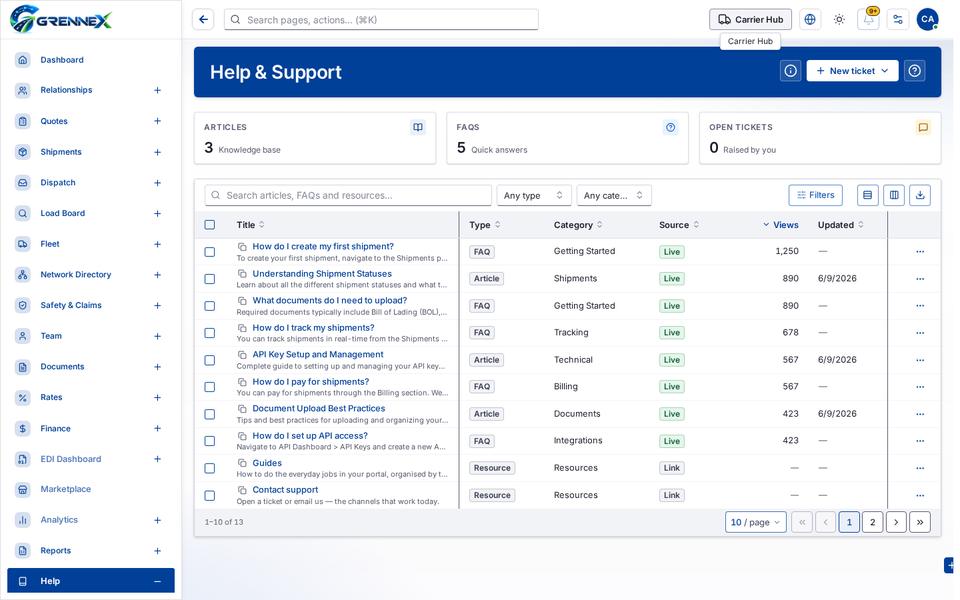This screenshot has width=960, height=600.
Task: Expand the Shipments sidebar section
Action: [157, 152]
